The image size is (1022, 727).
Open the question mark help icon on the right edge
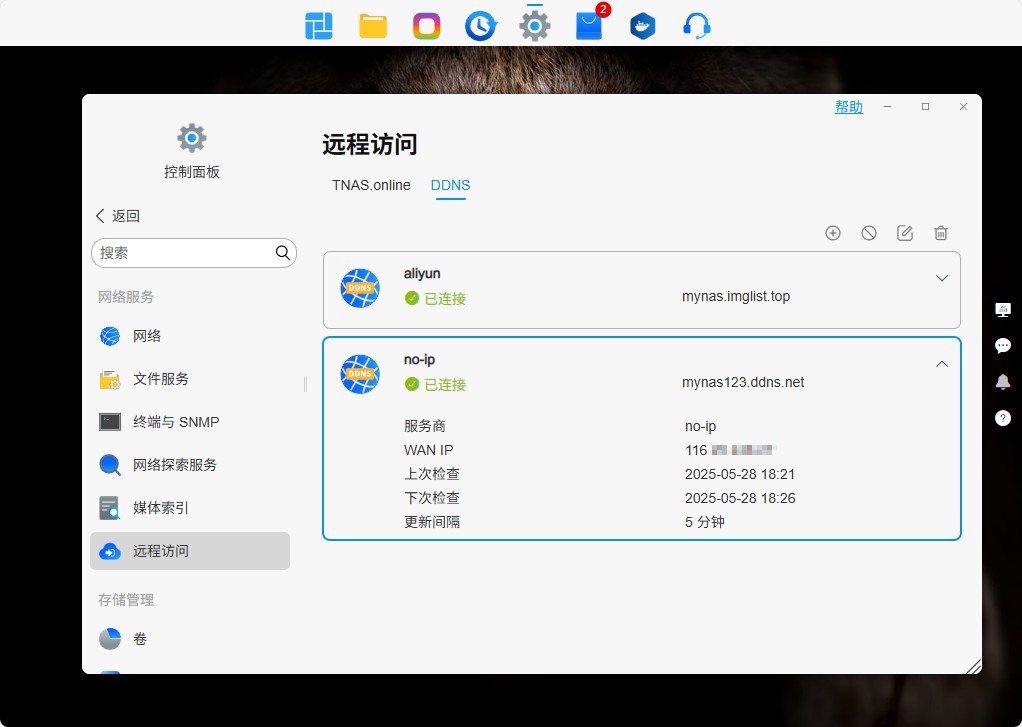coord(1003,418)
